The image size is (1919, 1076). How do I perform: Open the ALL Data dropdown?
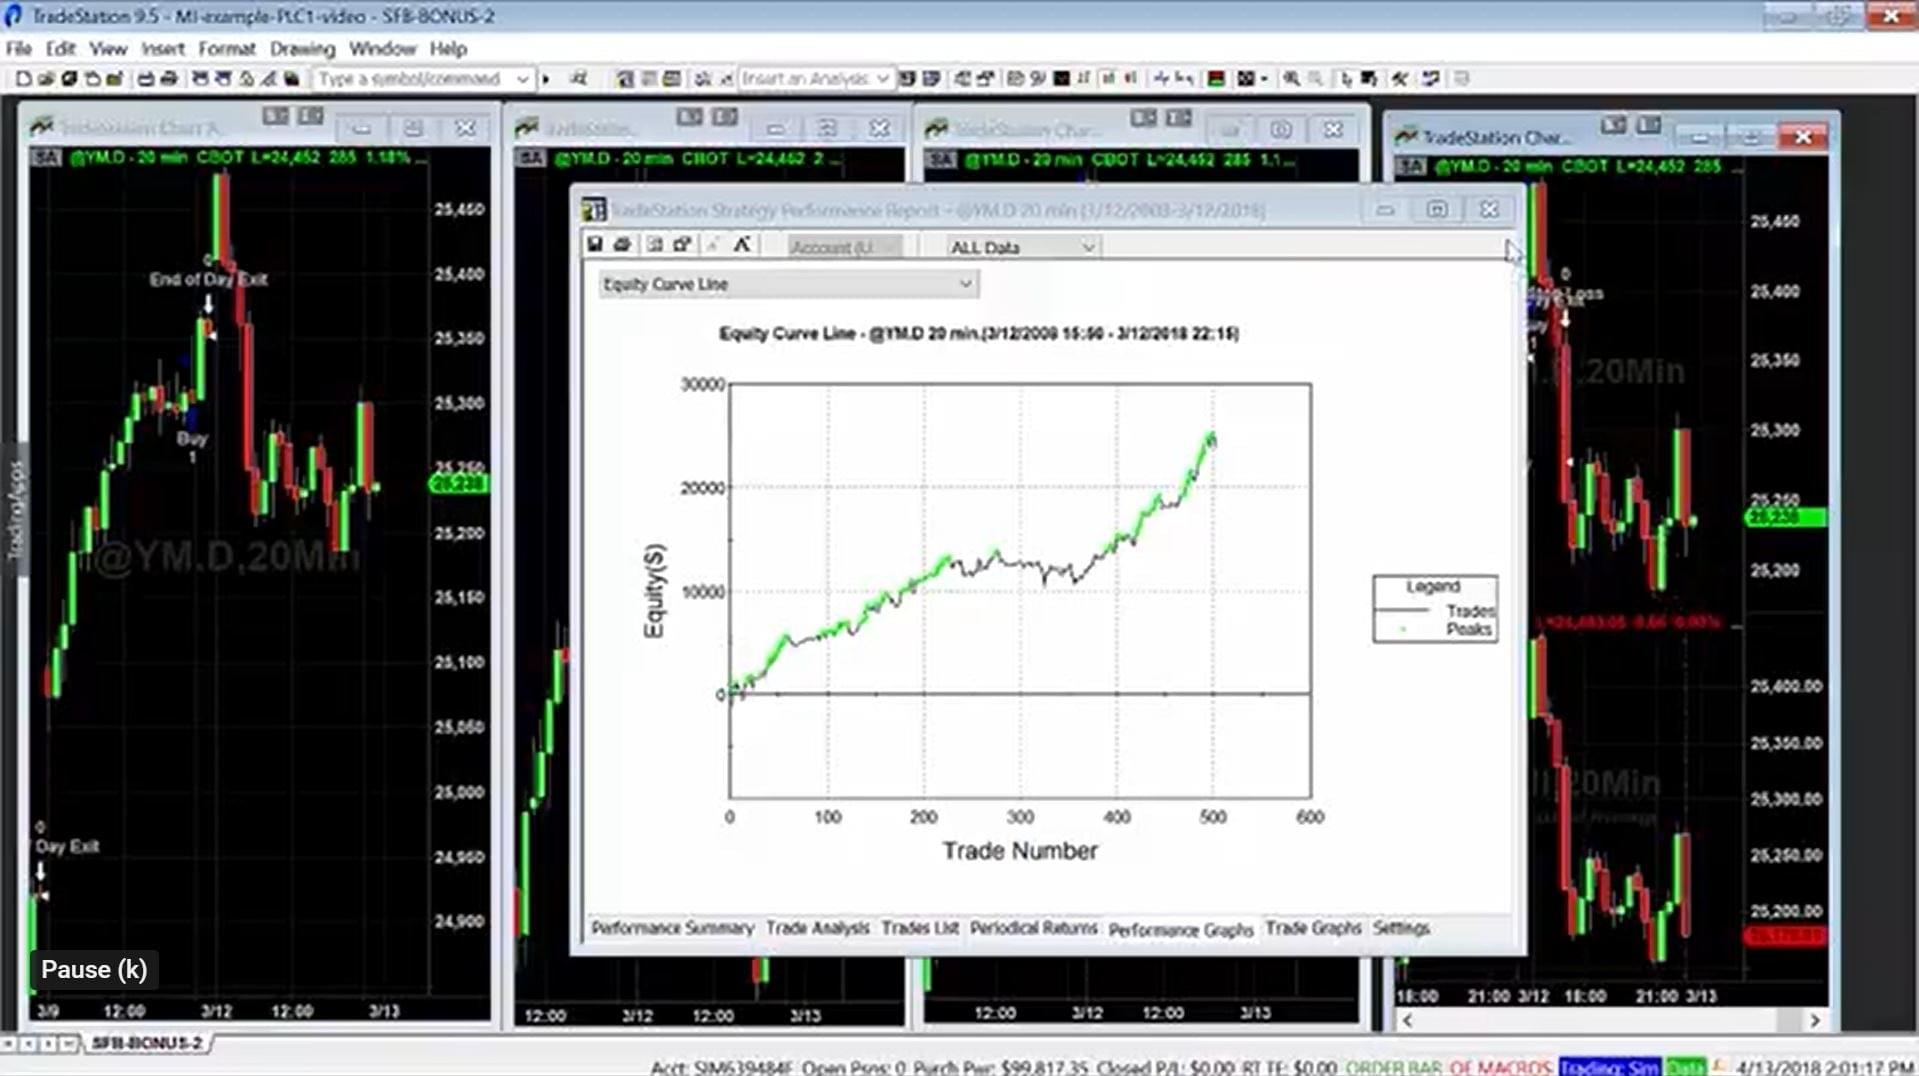[x=1022, y=247]
